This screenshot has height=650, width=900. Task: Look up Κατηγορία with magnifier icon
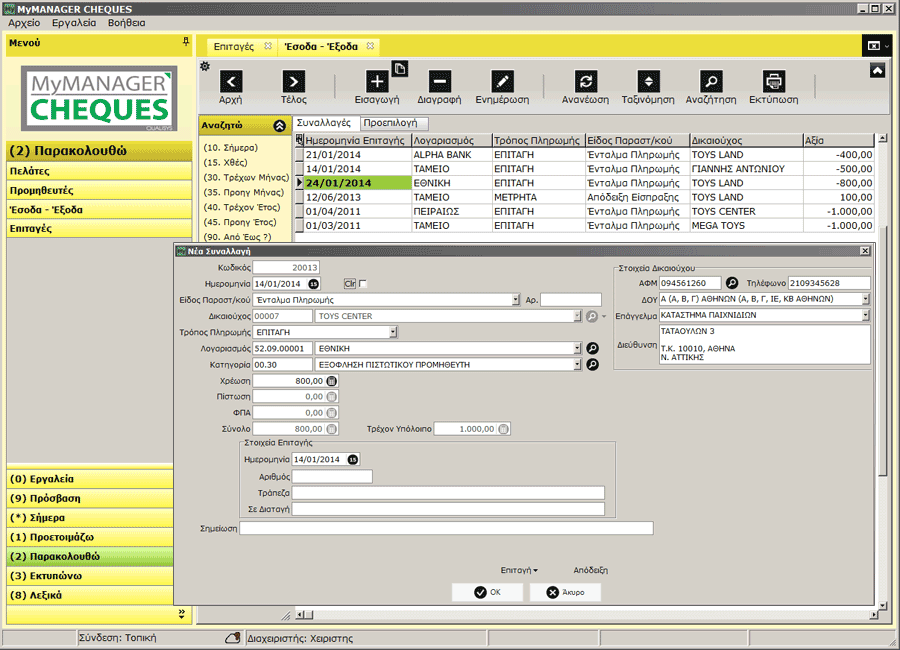pos(592,364)
